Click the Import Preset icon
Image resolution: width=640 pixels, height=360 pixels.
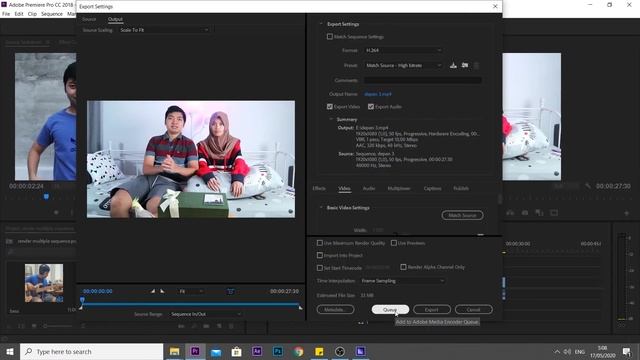[x=465, y=65]
